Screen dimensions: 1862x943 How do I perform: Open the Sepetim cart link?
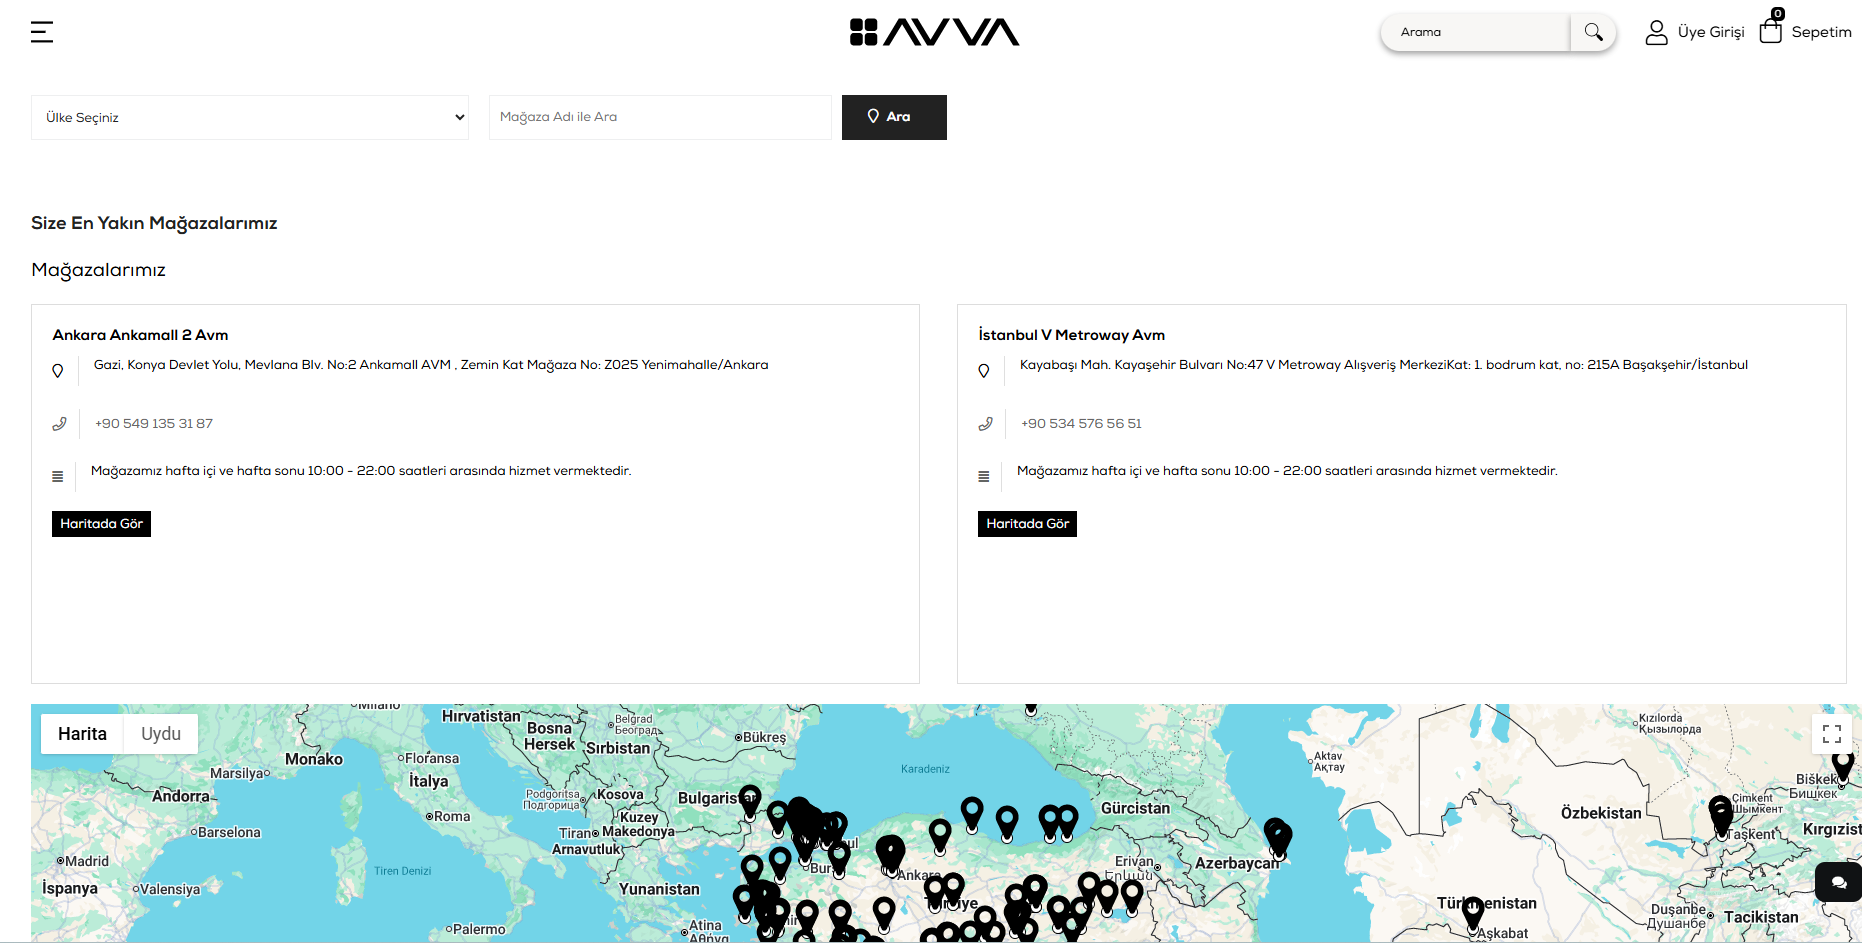pos(1821,32)
